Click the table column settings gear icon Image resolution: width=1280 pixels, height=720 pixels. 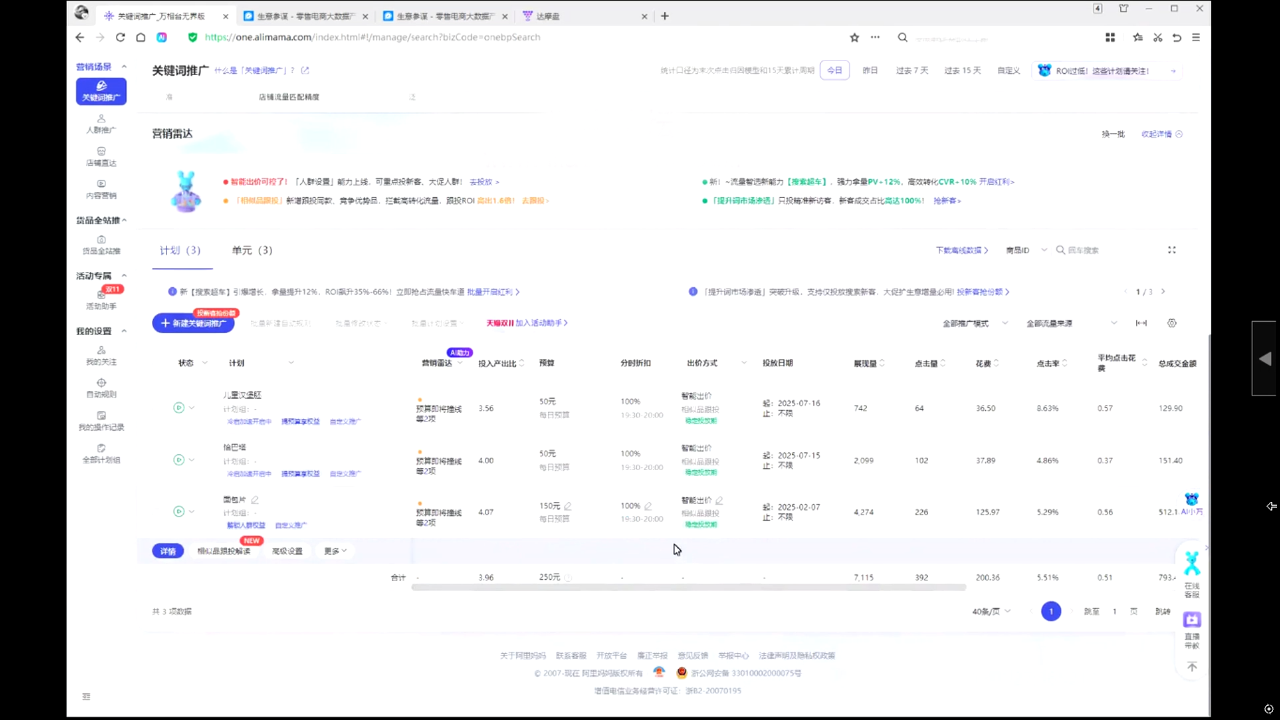(1172, 323)
